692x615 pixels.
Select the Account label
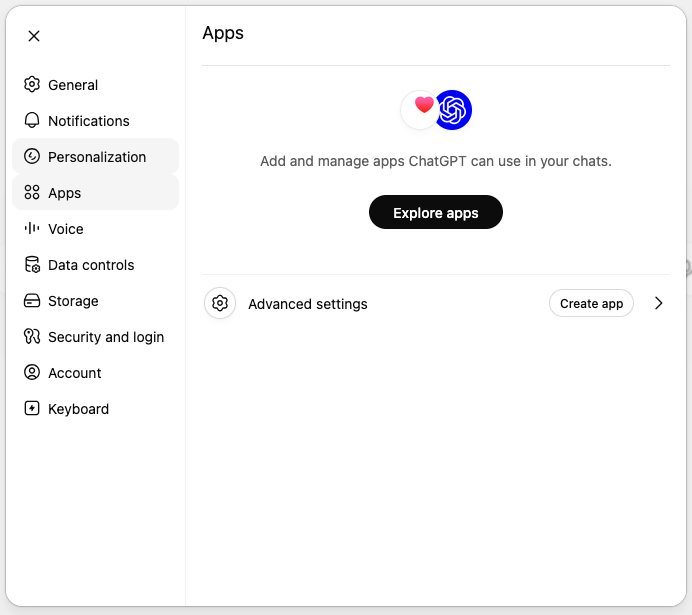75,373
